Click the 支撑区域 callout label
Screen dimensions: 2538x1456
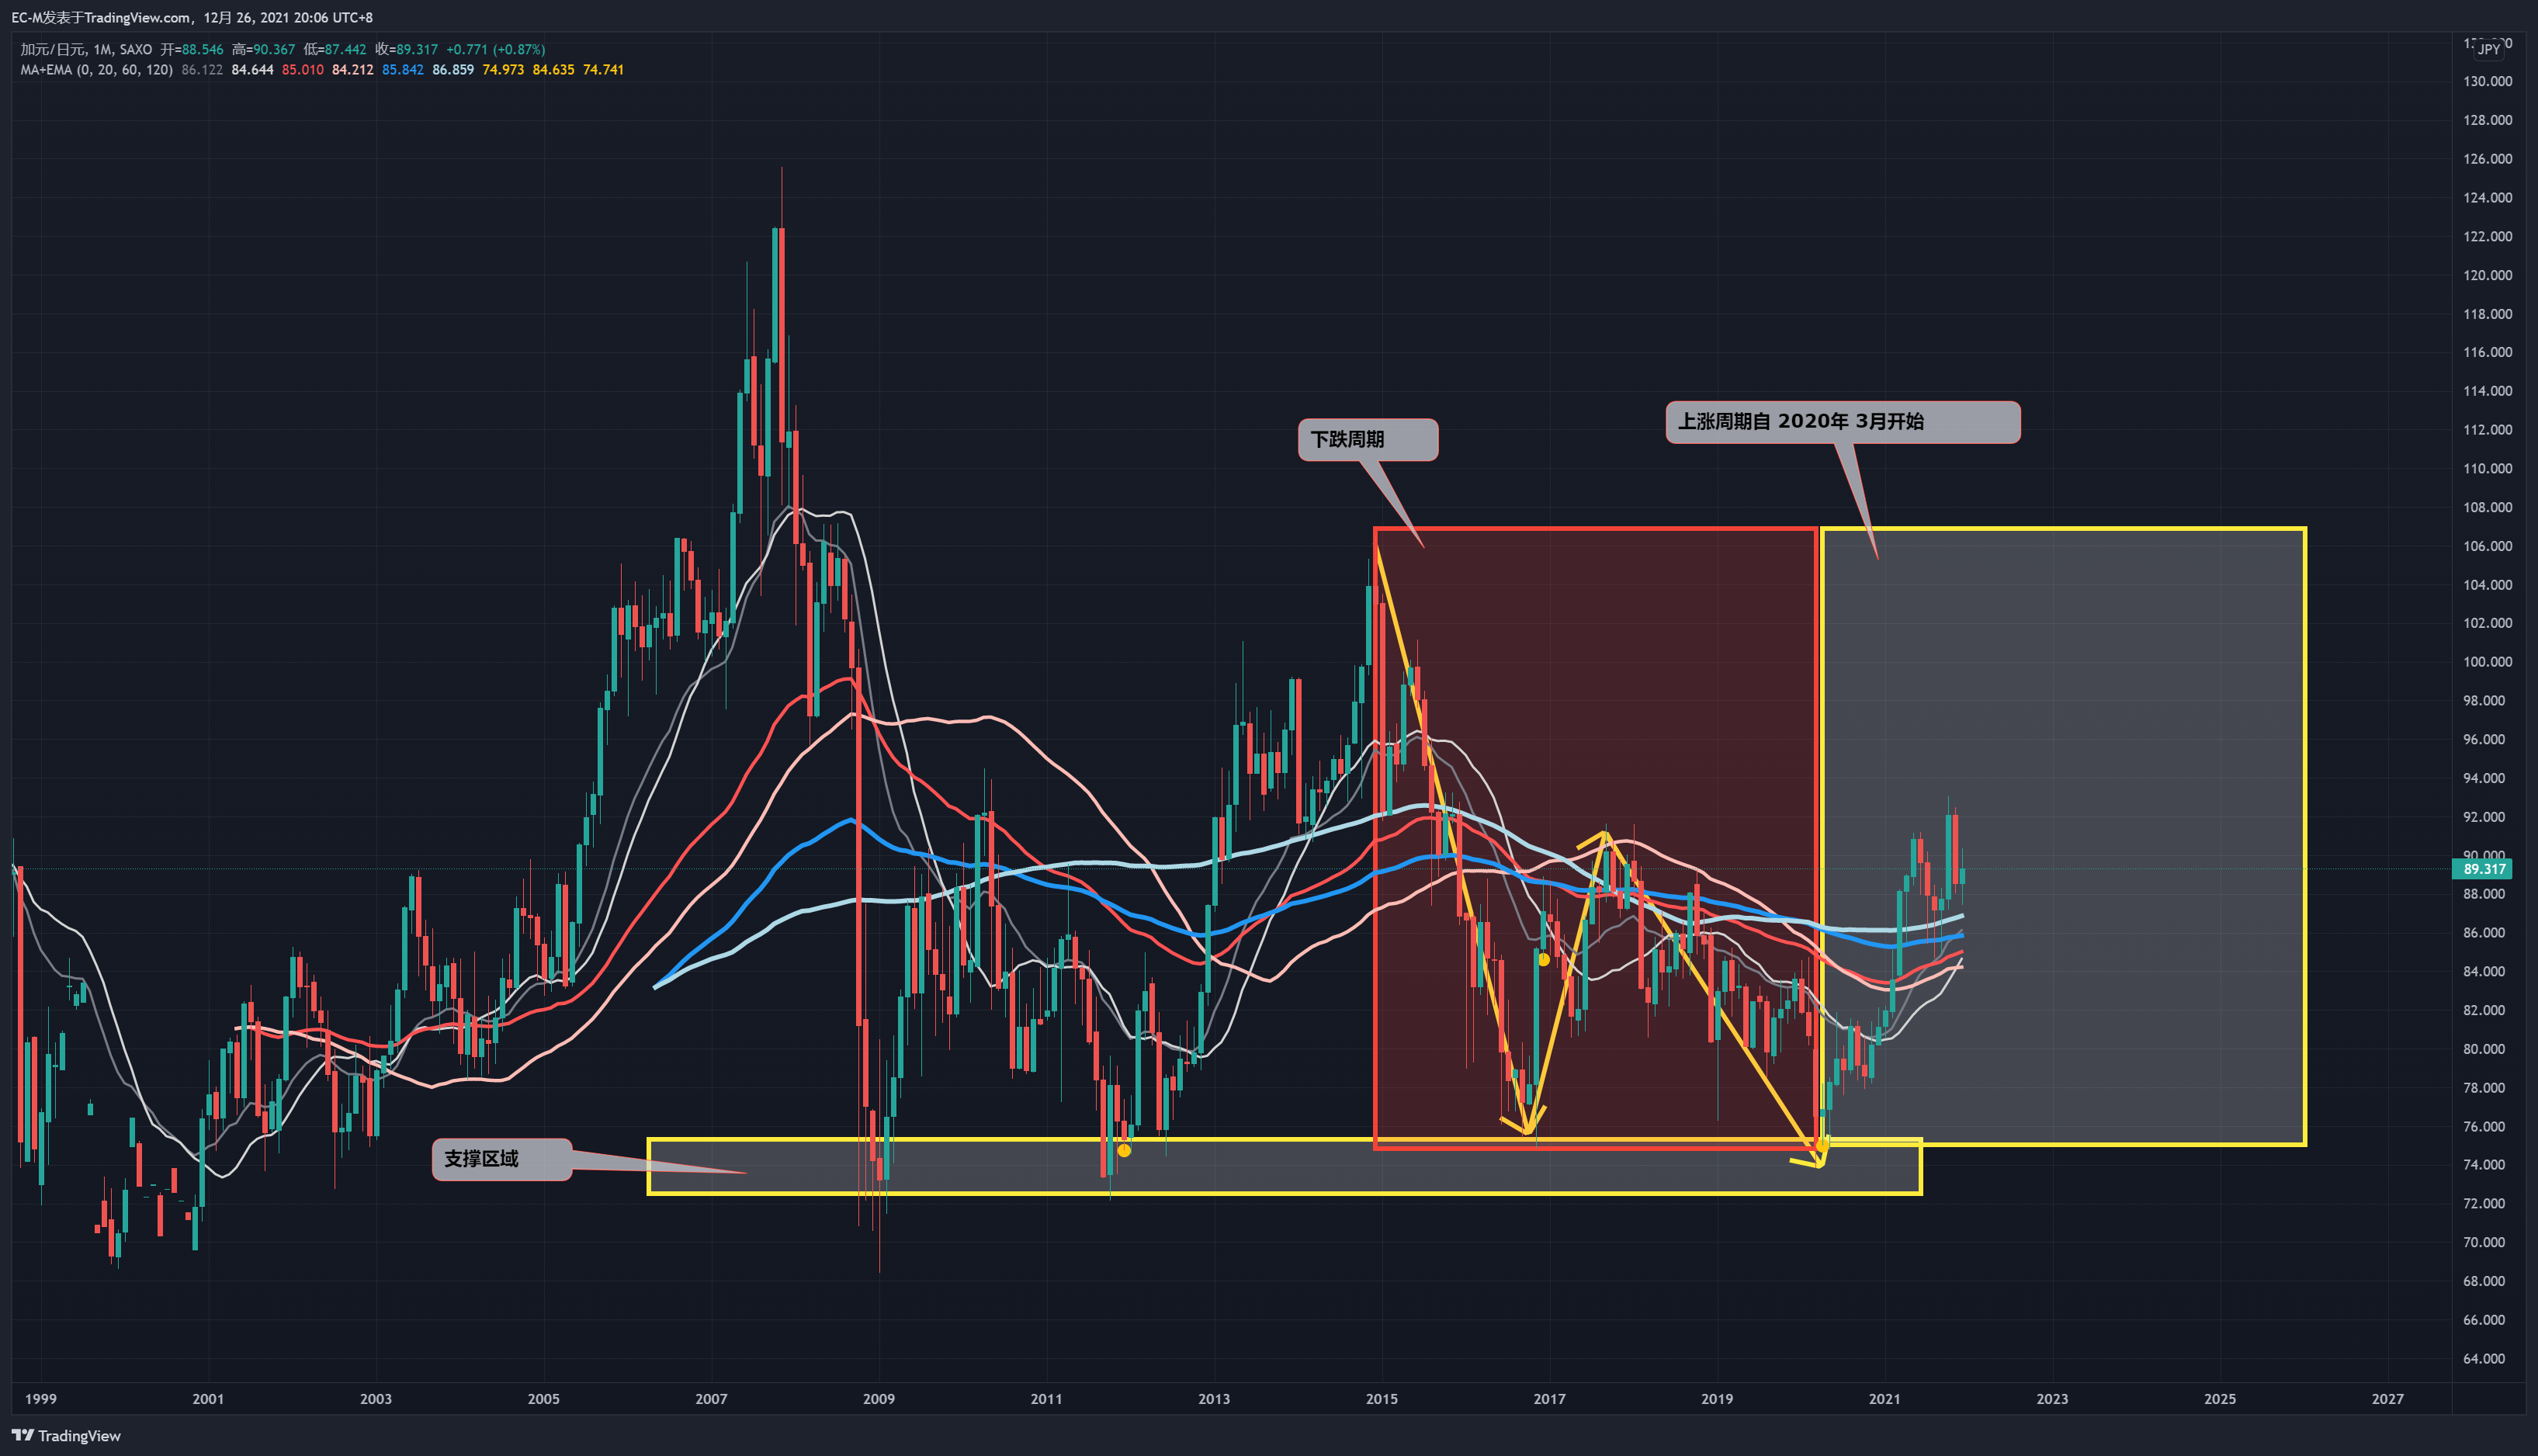(x=502, y=1160)
